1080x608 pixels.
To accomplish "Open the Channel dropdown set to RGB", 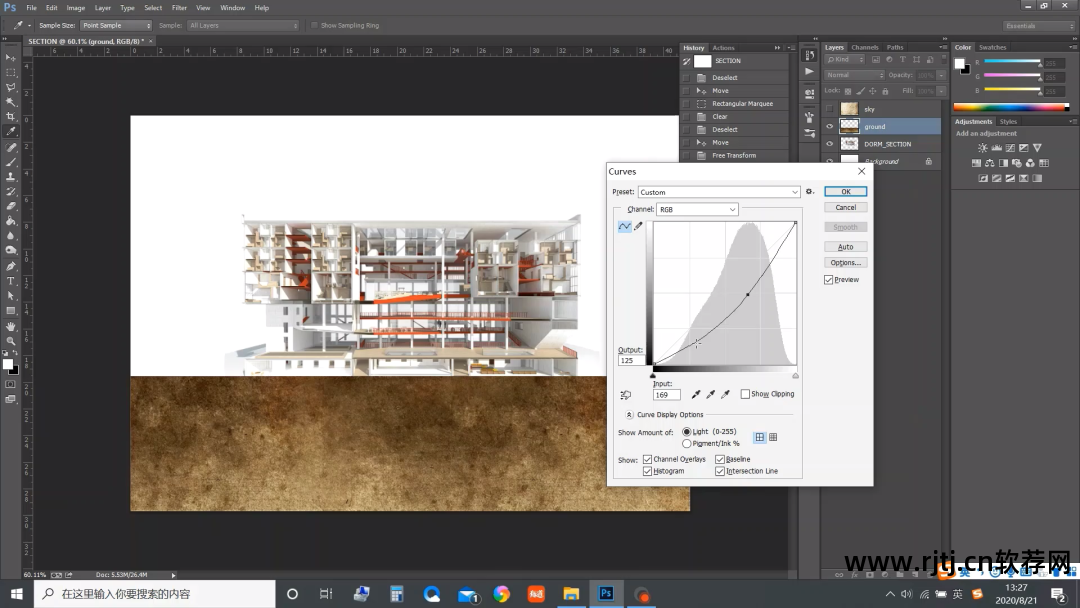I will 697,209.
